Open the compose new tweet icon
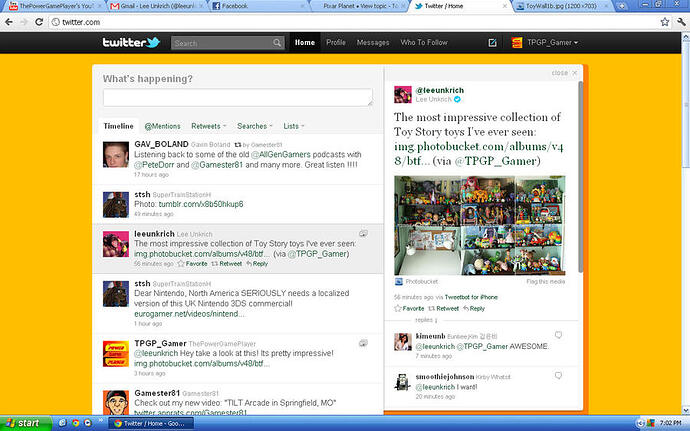The image size is (690, 431). (x=491, y=44)
